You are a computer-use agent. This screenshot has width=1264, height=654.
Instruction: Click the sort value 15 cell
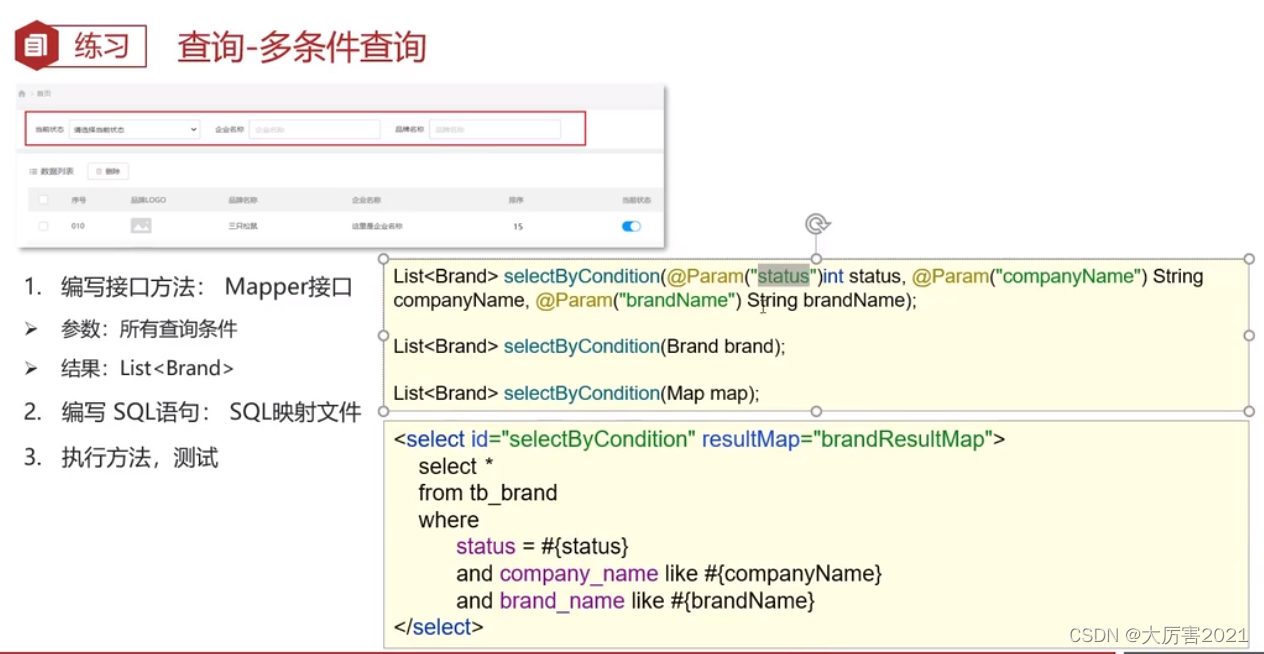518,226
